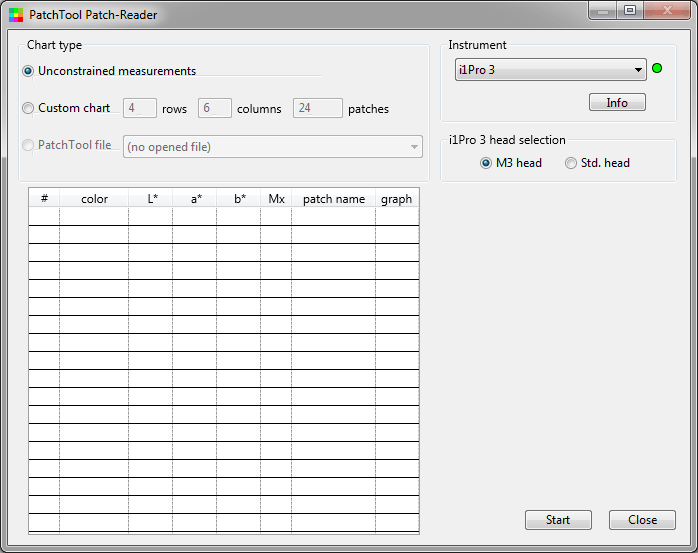Click the color column header

[94, 199]
